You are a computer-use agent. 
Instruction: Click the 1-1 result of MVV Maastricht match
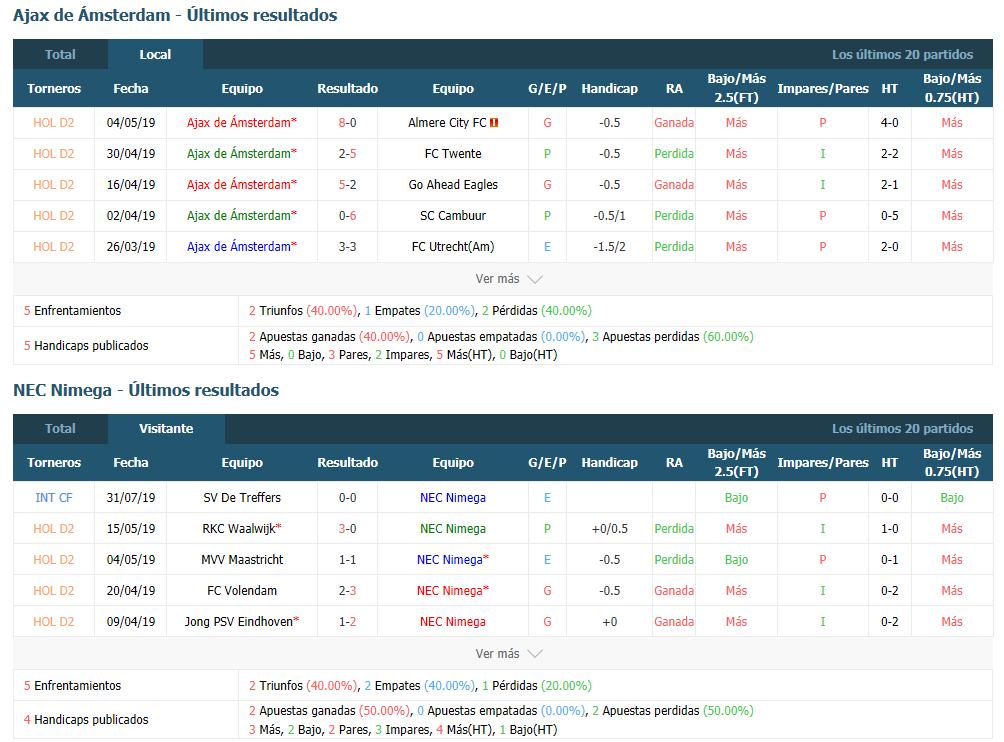(348, 560)
